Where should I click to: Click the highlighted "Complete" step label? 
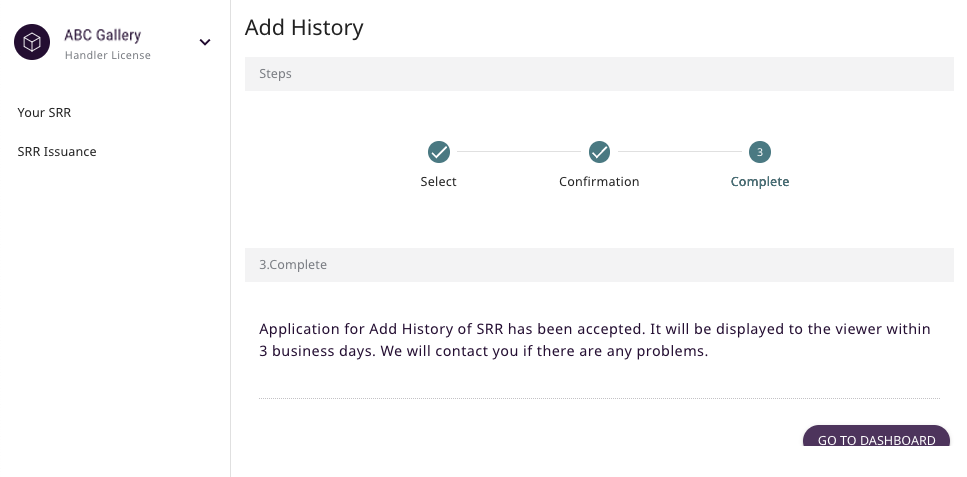(760, 181)
